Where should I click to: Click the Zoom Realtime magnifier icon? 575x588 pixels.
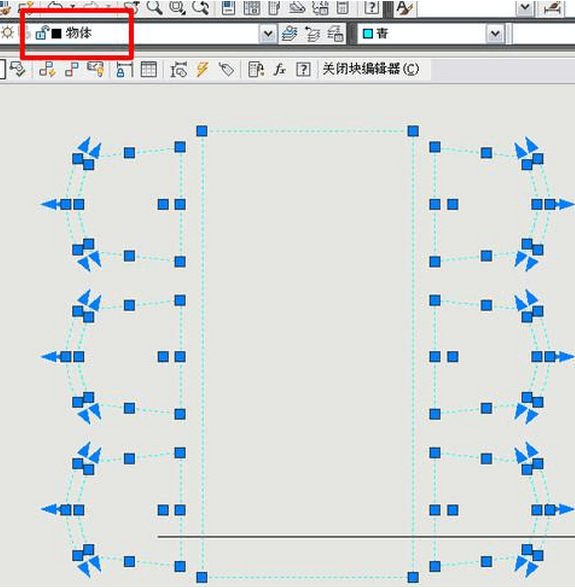pyautogui.click(x=154, y=7)
